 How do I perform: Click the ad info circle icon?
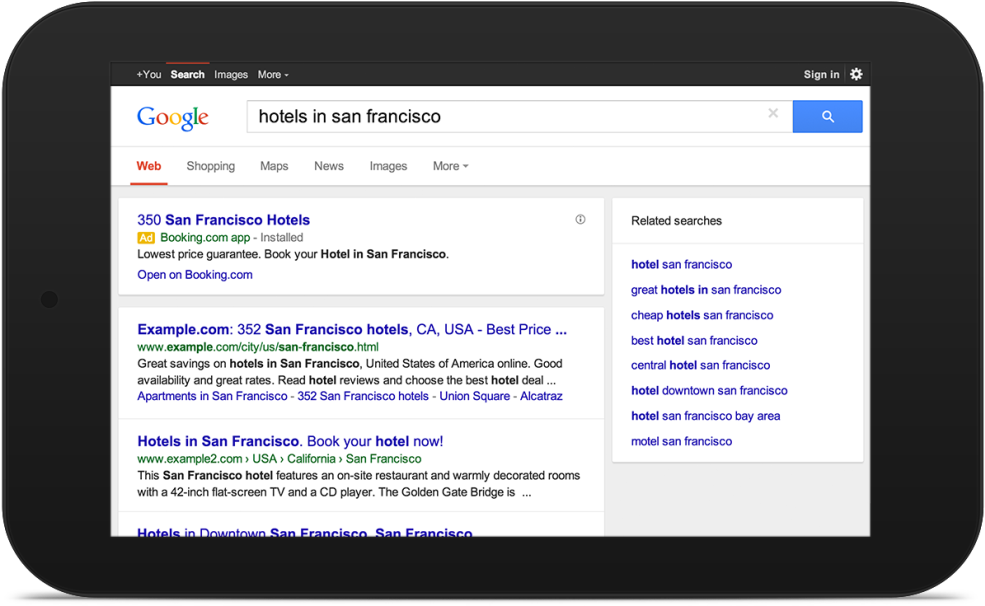point(580,220)
